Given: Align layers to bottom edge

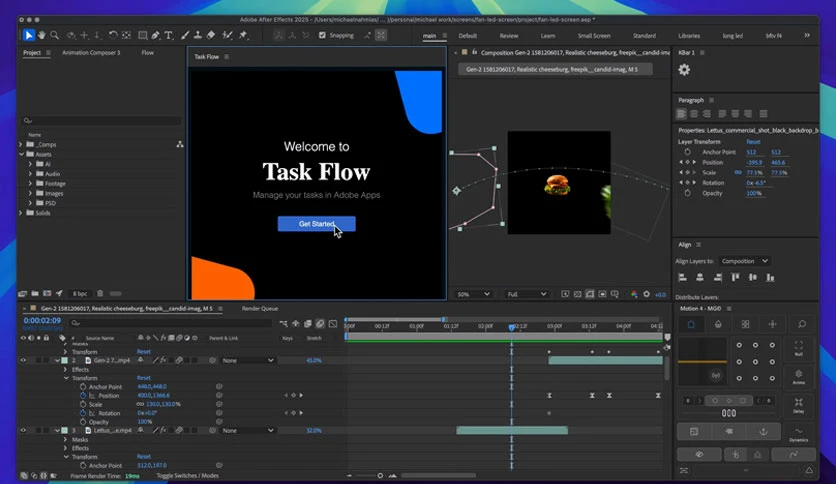Looking at the screenshot, I should pos(770,278).
